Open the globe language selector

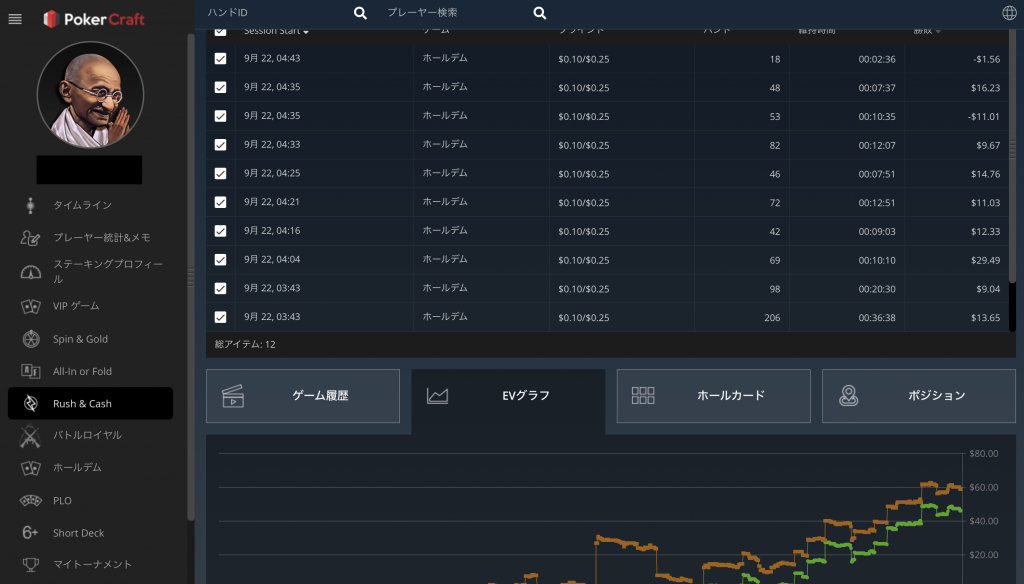pos(1009,13)
